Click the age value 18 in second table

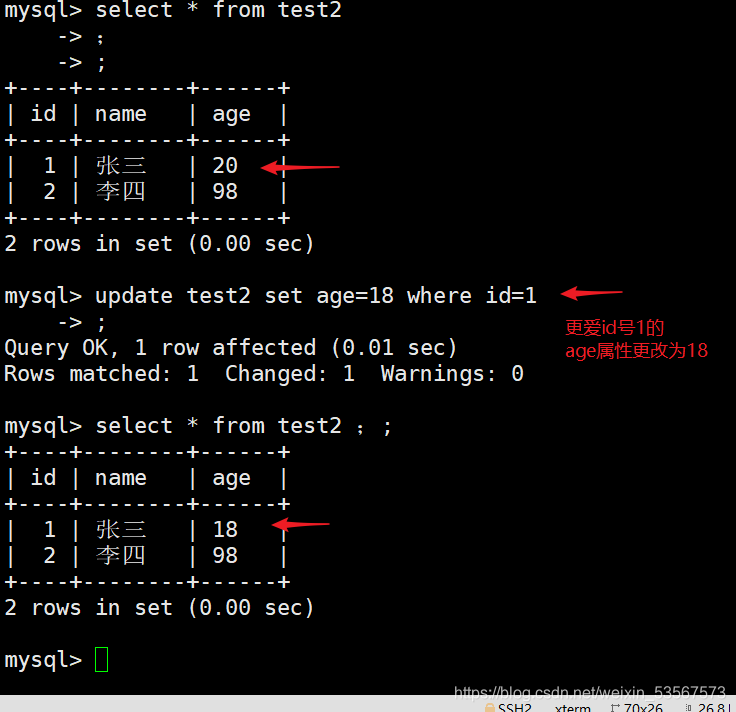(225, 529)
